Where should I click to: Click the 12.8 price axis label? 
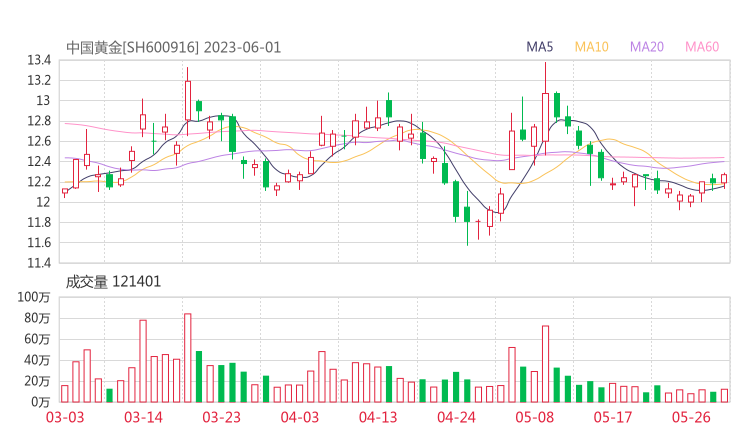tap(39, 121)
